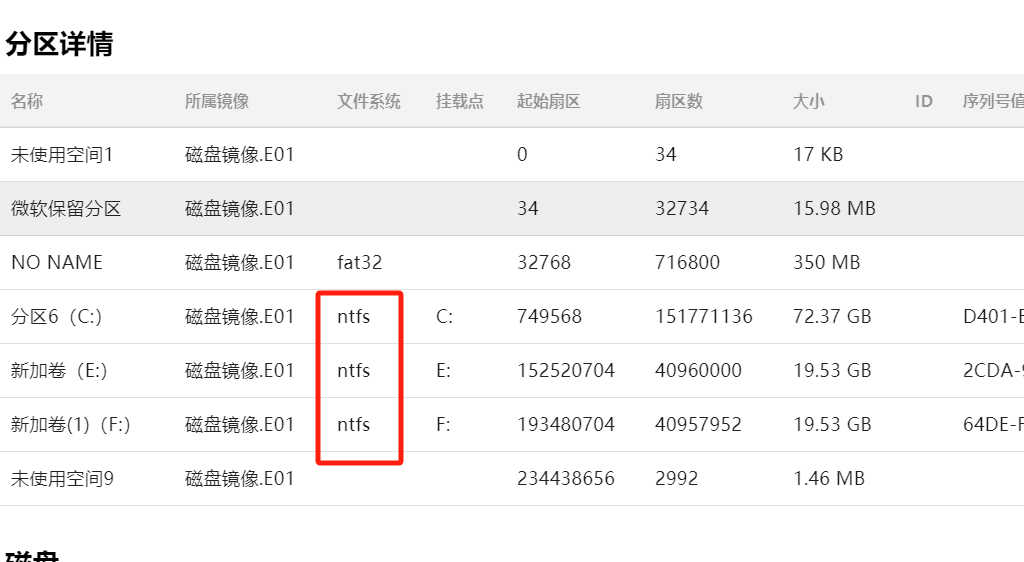This screenshot has height=562, width=1024.
Task: Click the 15.98 MB size cell
Action: (x=834, y=209)
